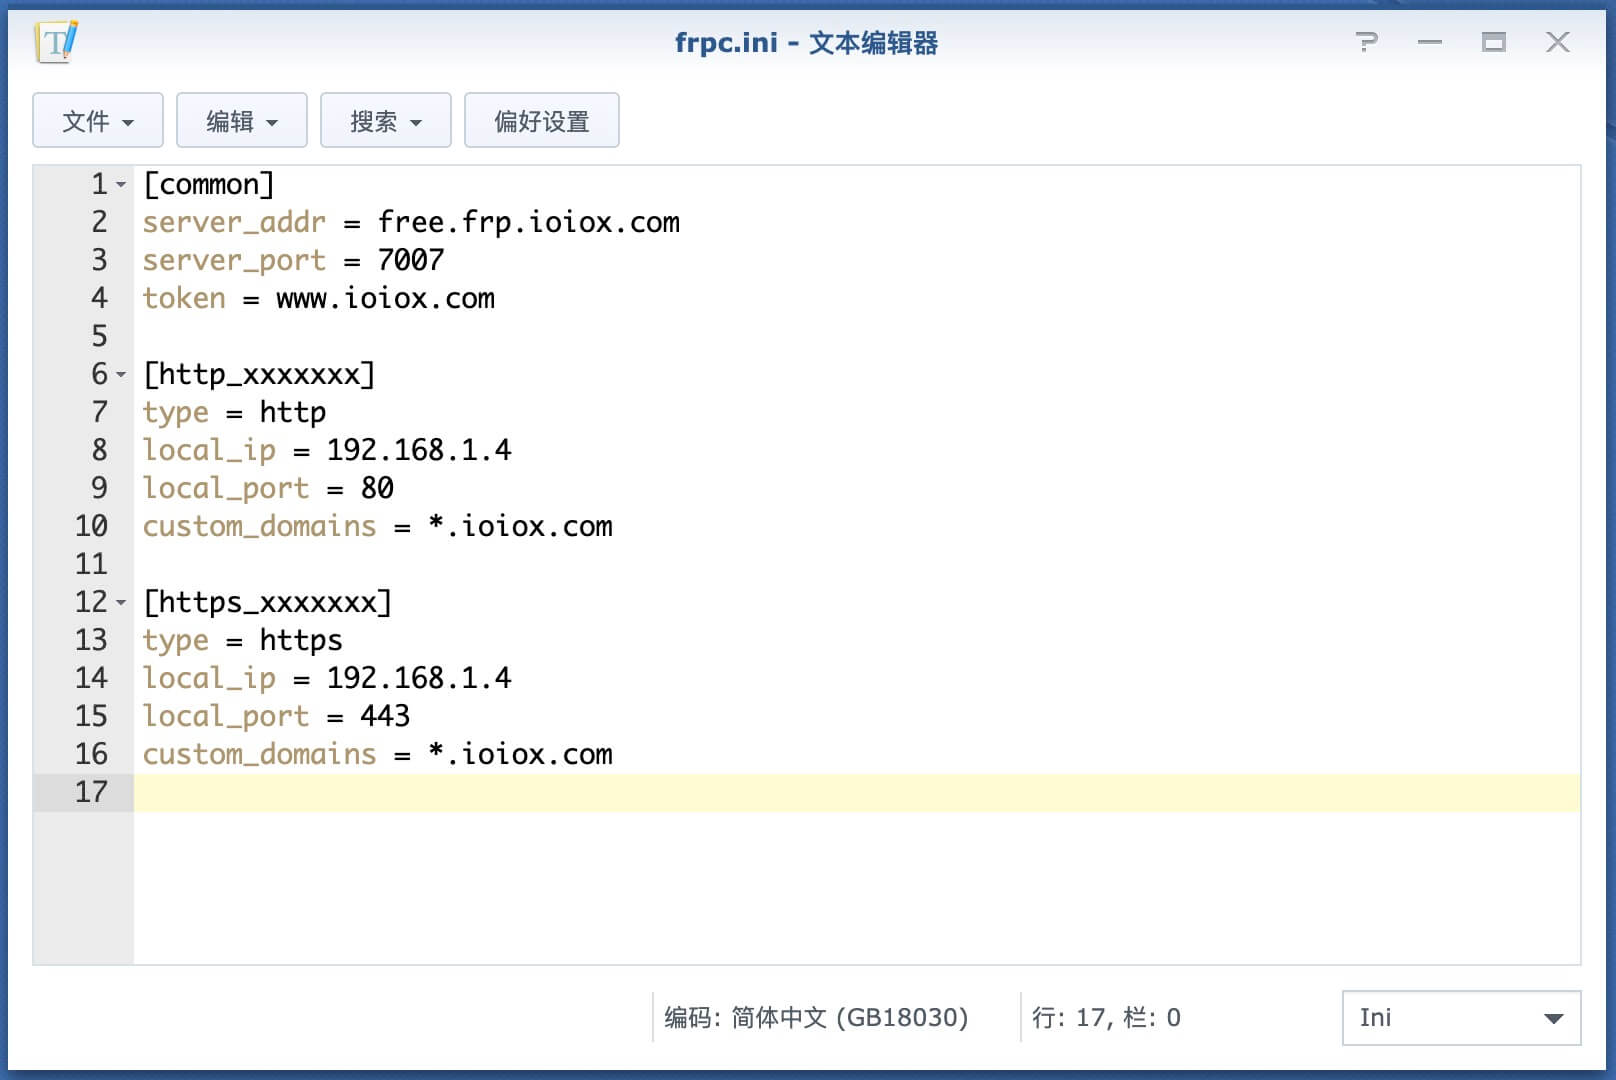Collapse the [http_xxxxxxx] section fold arrow
Viewport: 1616px width, 1080px height.
tap(121, 375)
